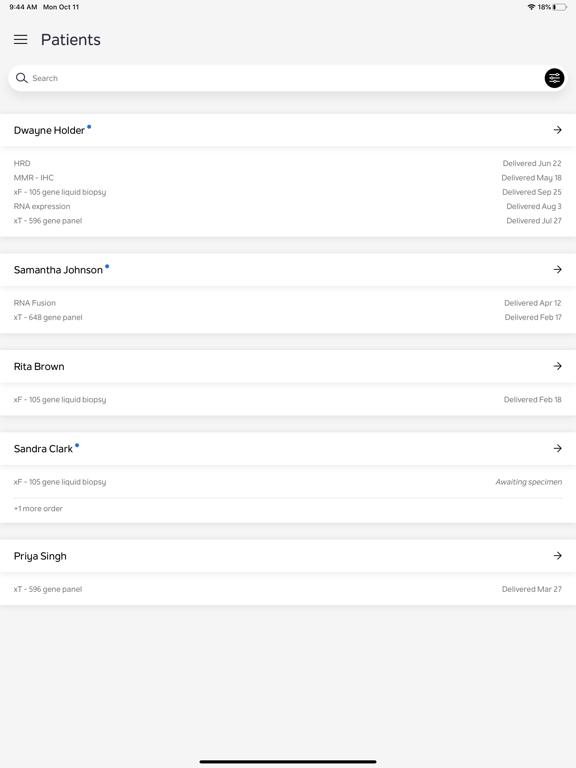The image size is (576, 768).
Task: Open Priya Singh's xT - 596 gene panel
Action: tap(288, 589)
